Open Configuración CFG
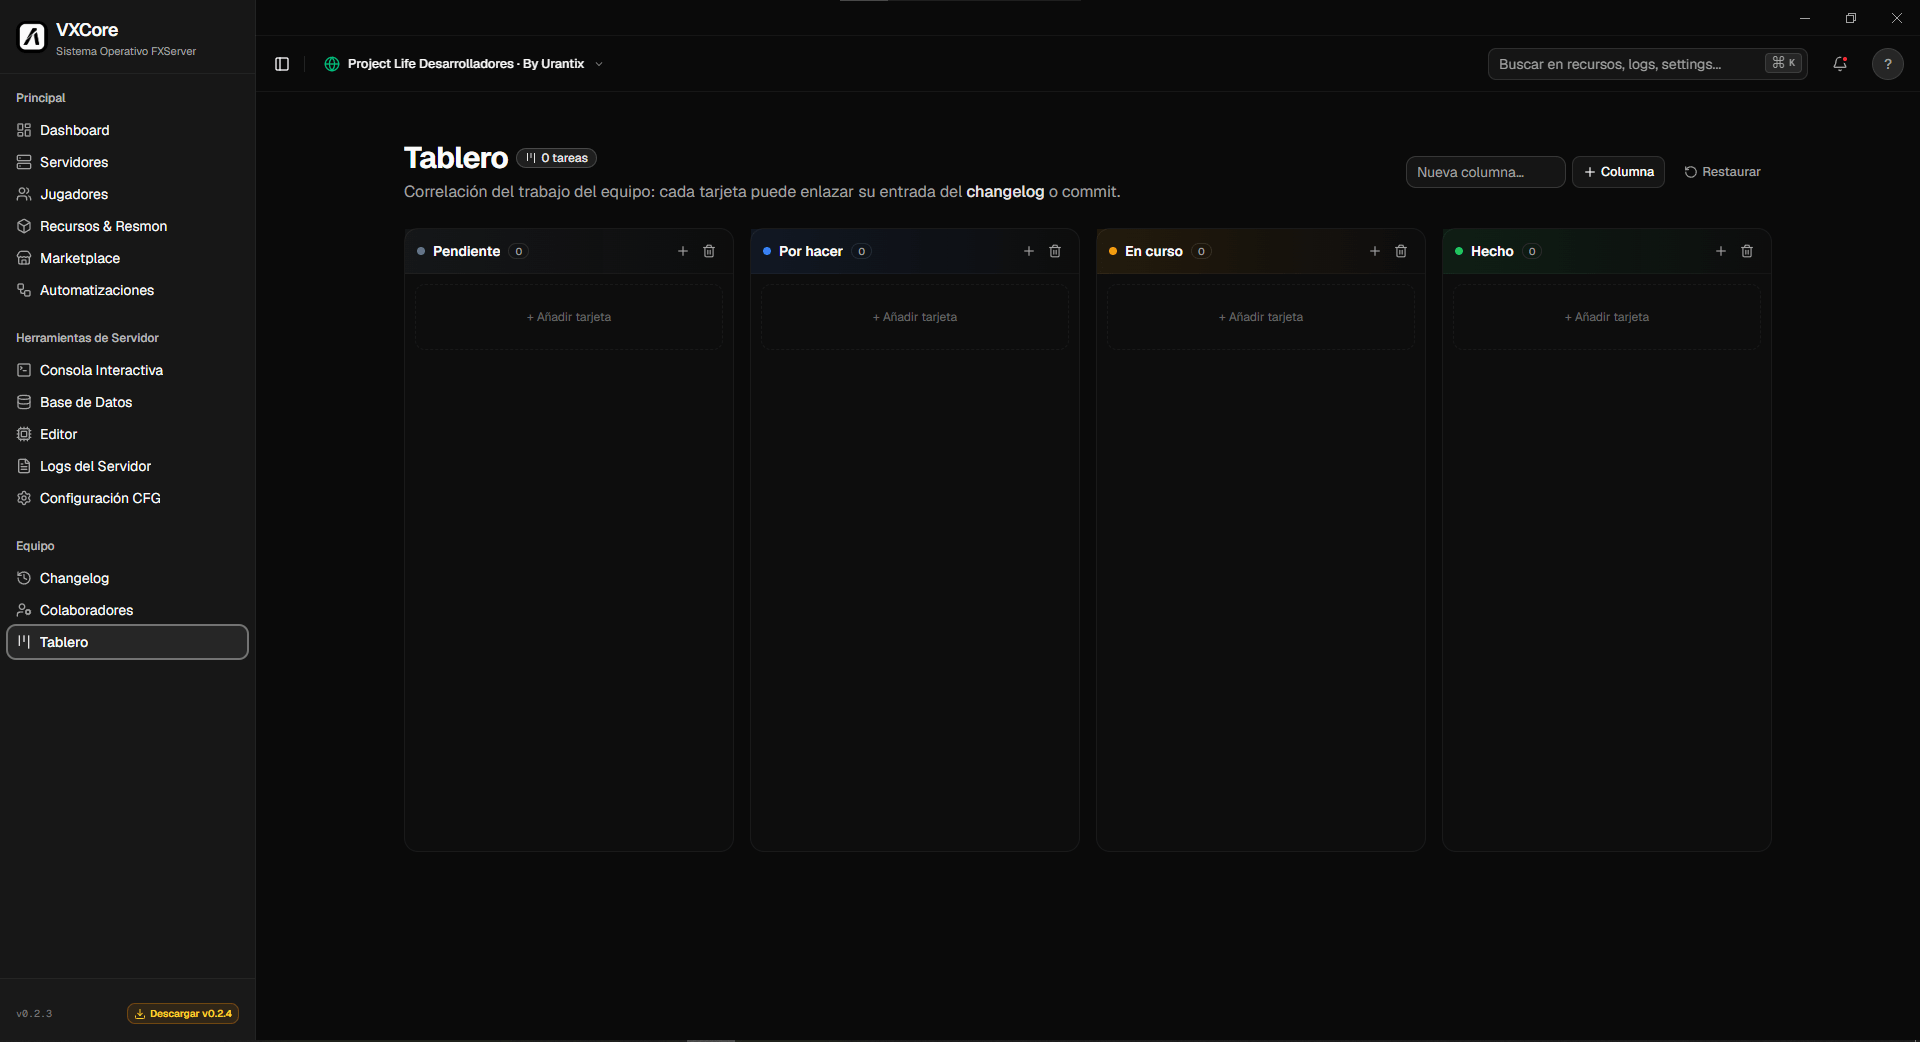This screenshot has height=1042, width=1920. coord(127,498)
